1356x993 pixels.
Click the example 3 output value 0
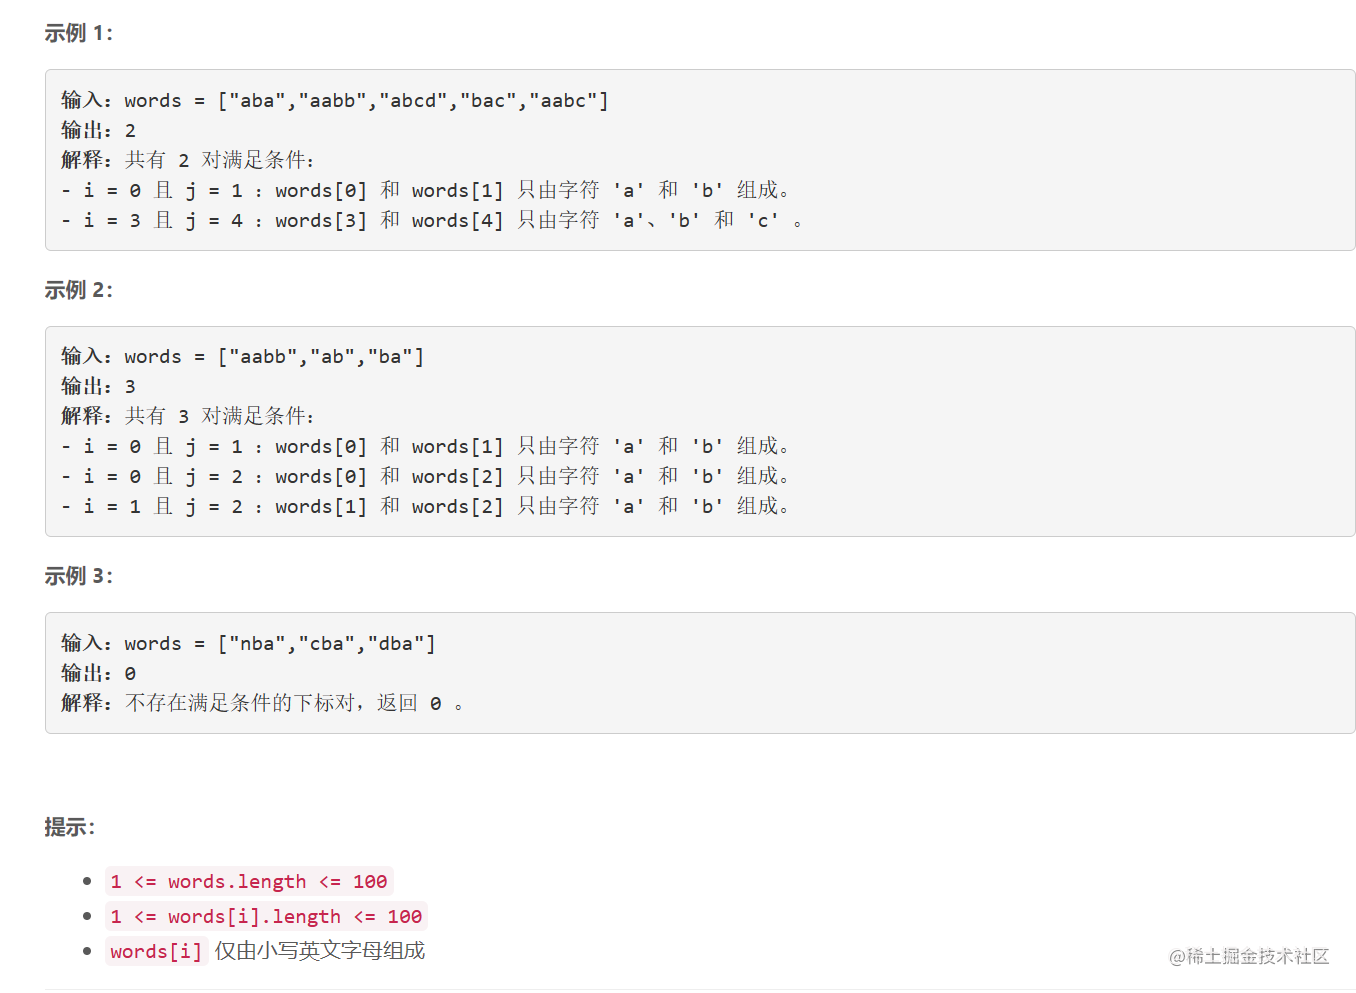(130, 674)
